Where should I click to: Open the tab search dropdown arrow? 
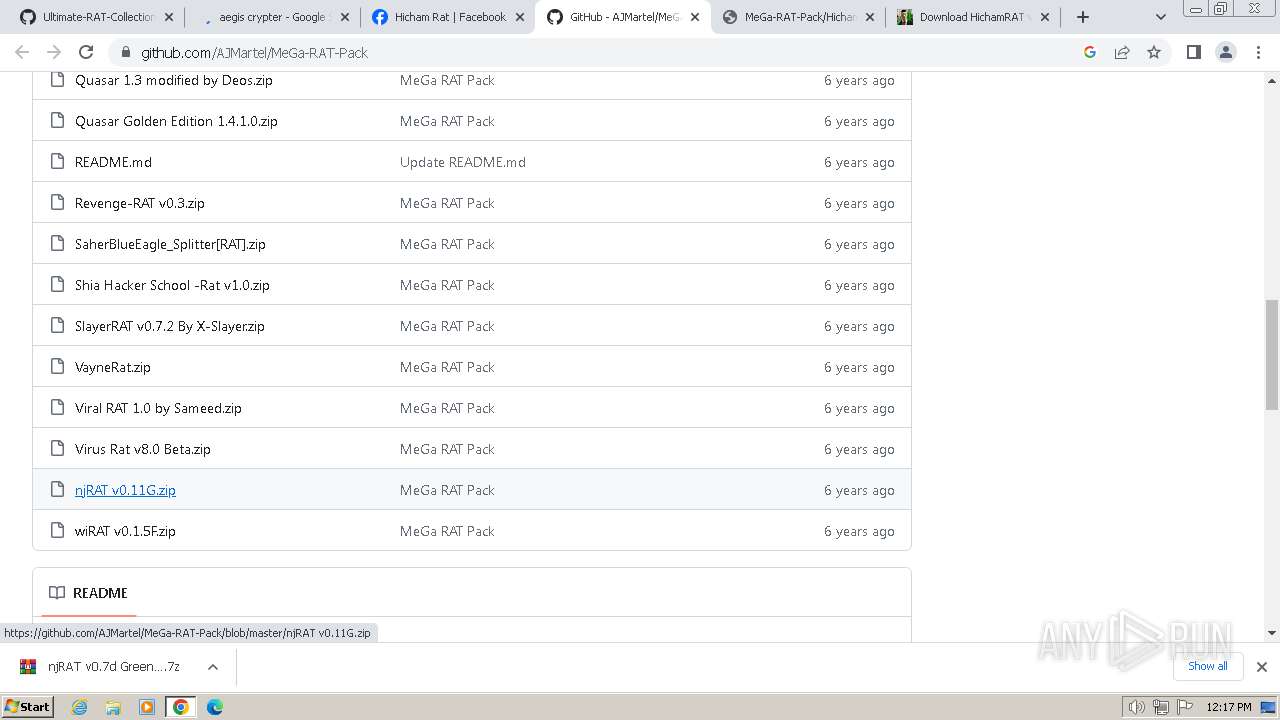pos(1160,17)
